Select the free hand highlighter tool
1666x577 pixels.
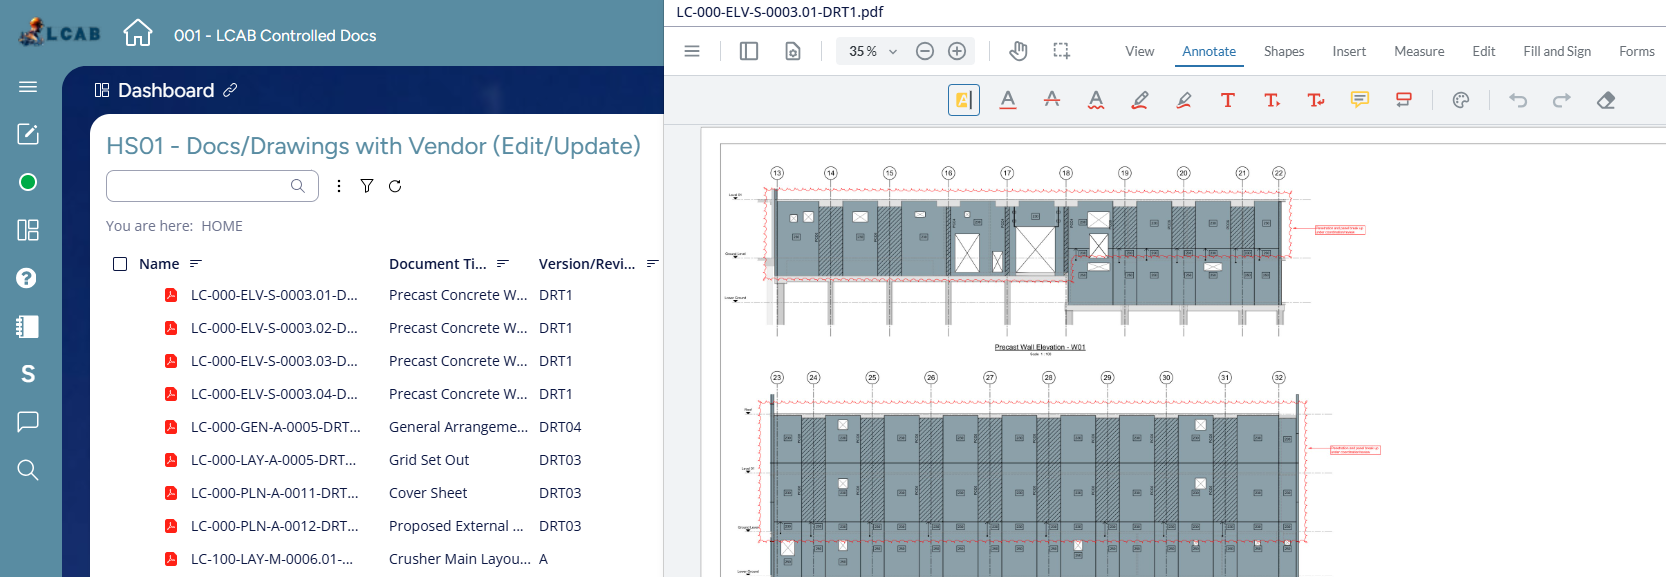tap(1184, 100)
